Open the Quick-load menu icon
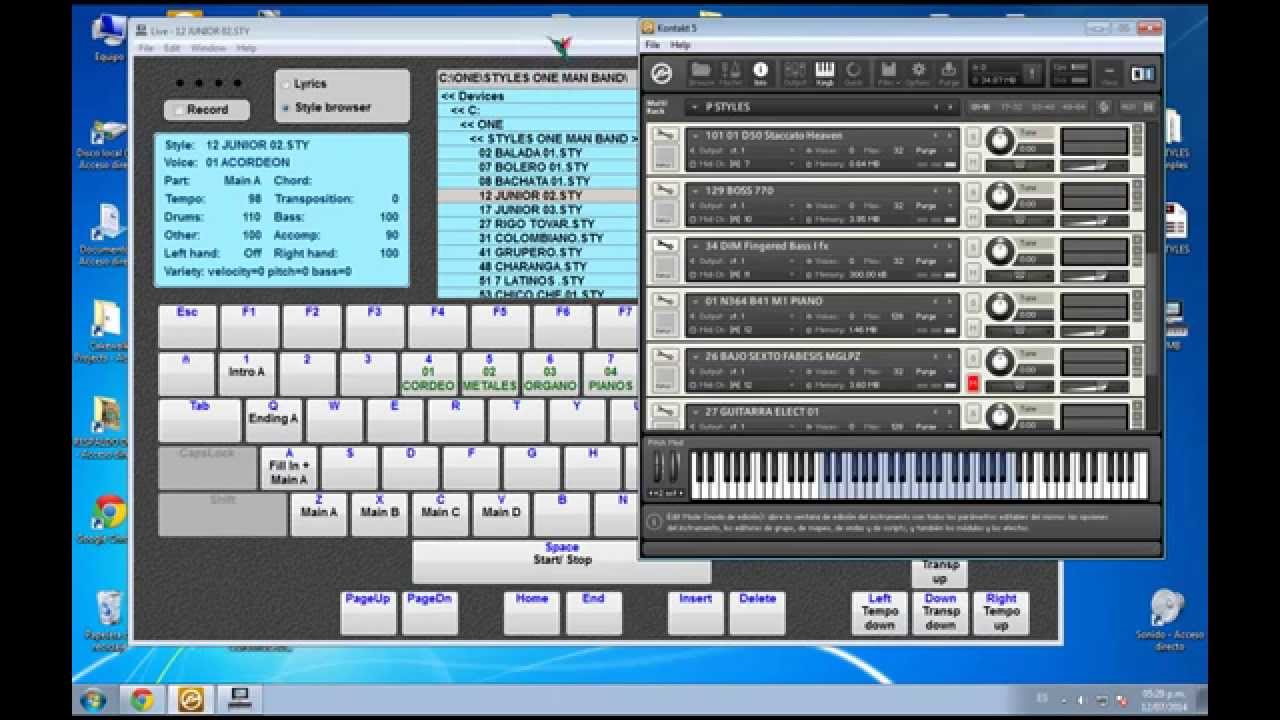 point(853,72)
